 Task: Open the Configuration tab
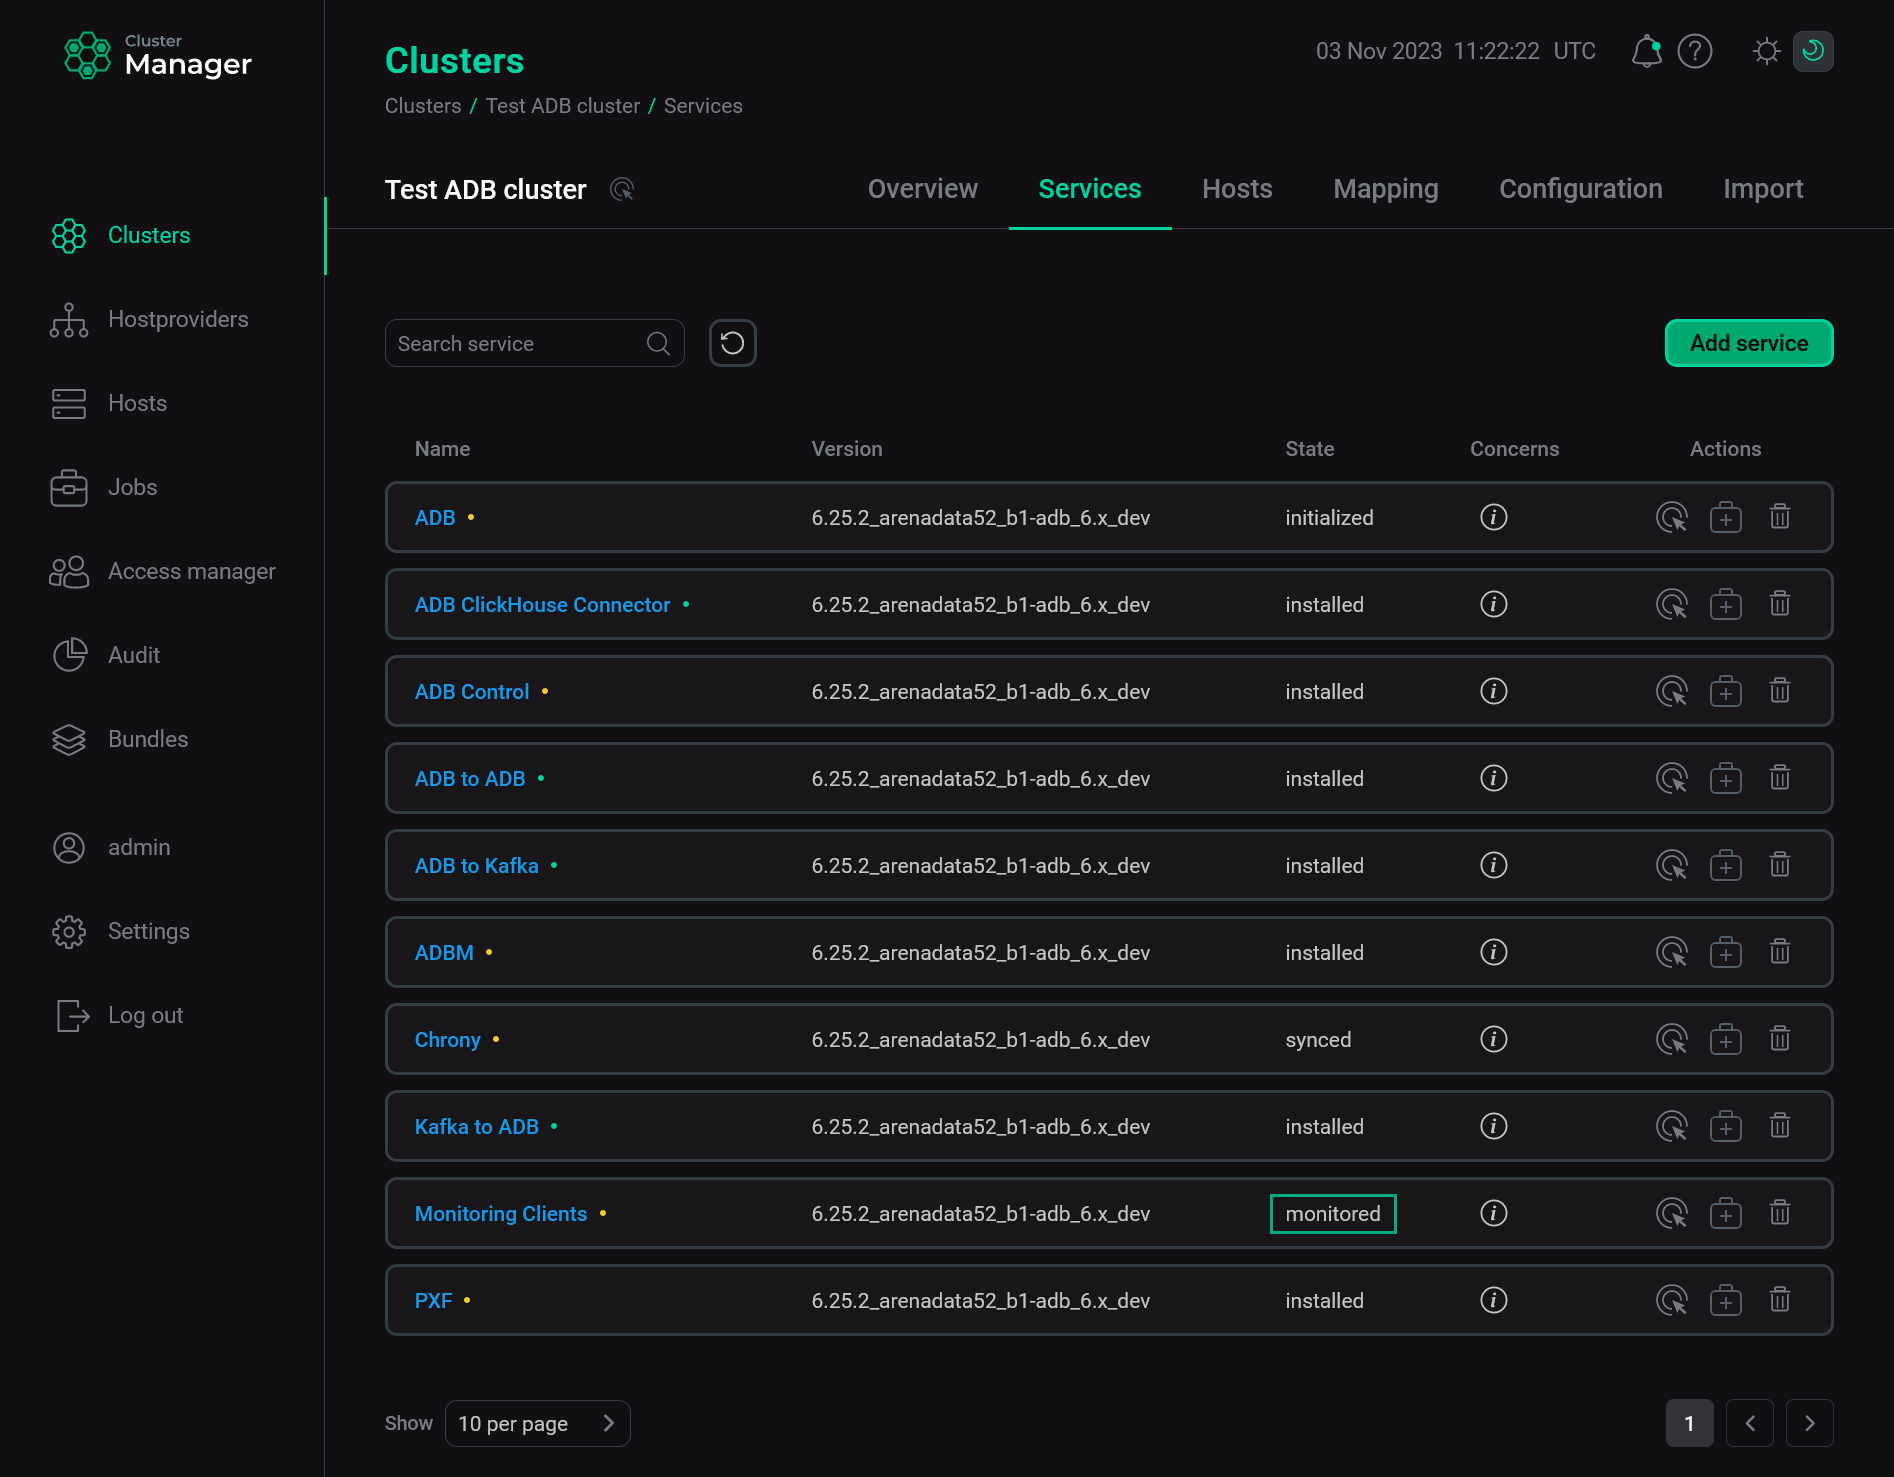click(1580, 189)
